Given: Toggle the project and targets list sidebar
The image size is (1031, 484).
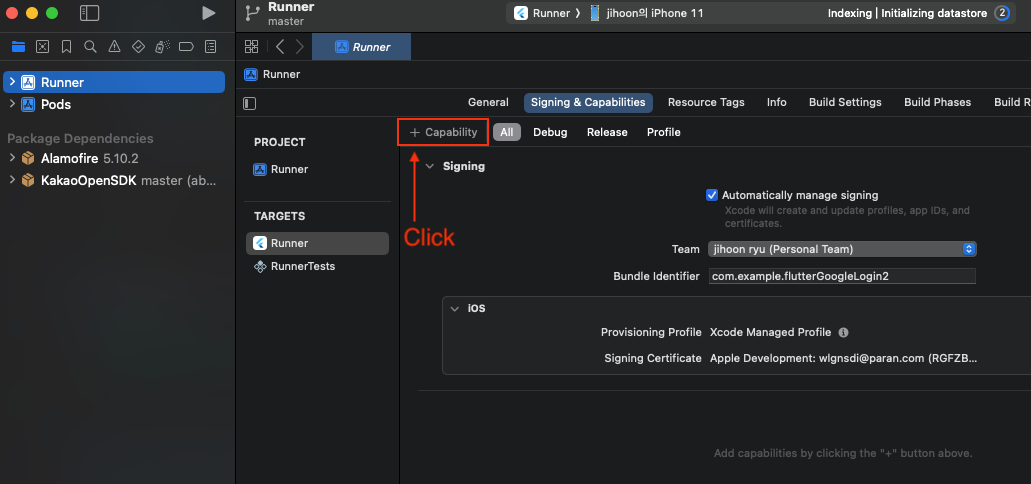Looking at the screenshot, I should tap(250, 103).
